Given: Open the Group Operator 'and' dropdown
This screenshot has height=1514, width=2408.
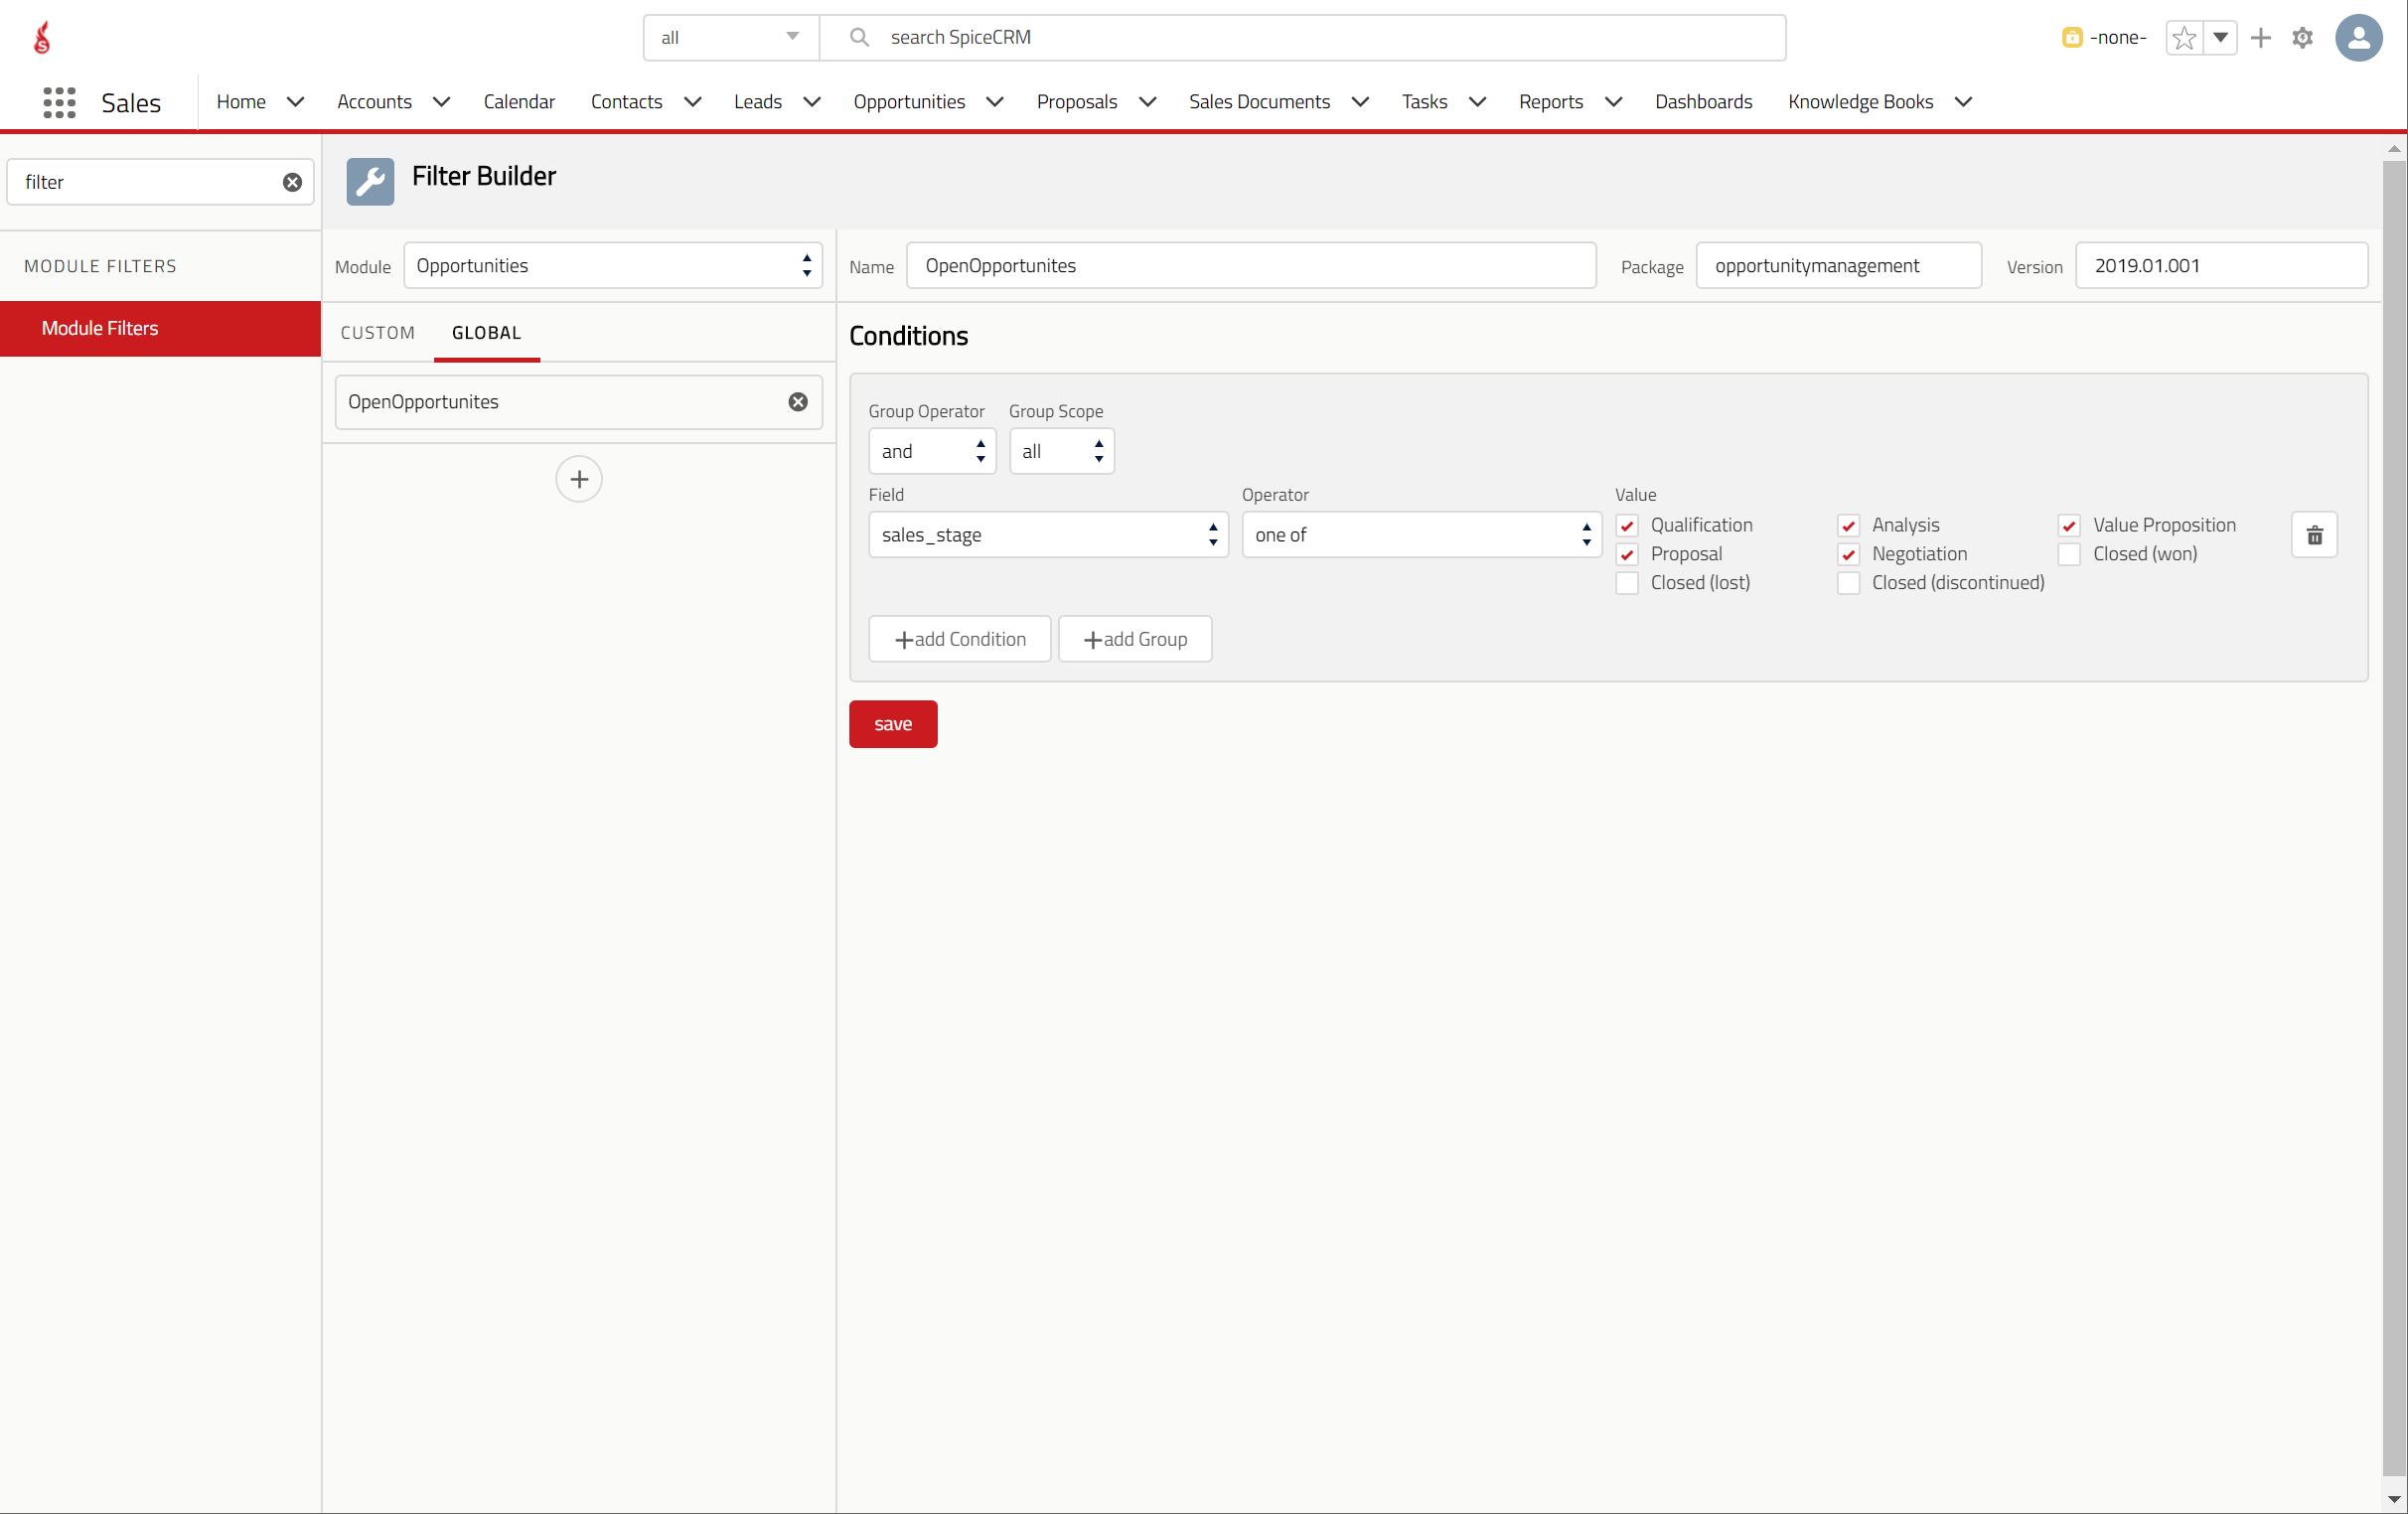Looking at the screenshot, I should (x=931, y=452).
